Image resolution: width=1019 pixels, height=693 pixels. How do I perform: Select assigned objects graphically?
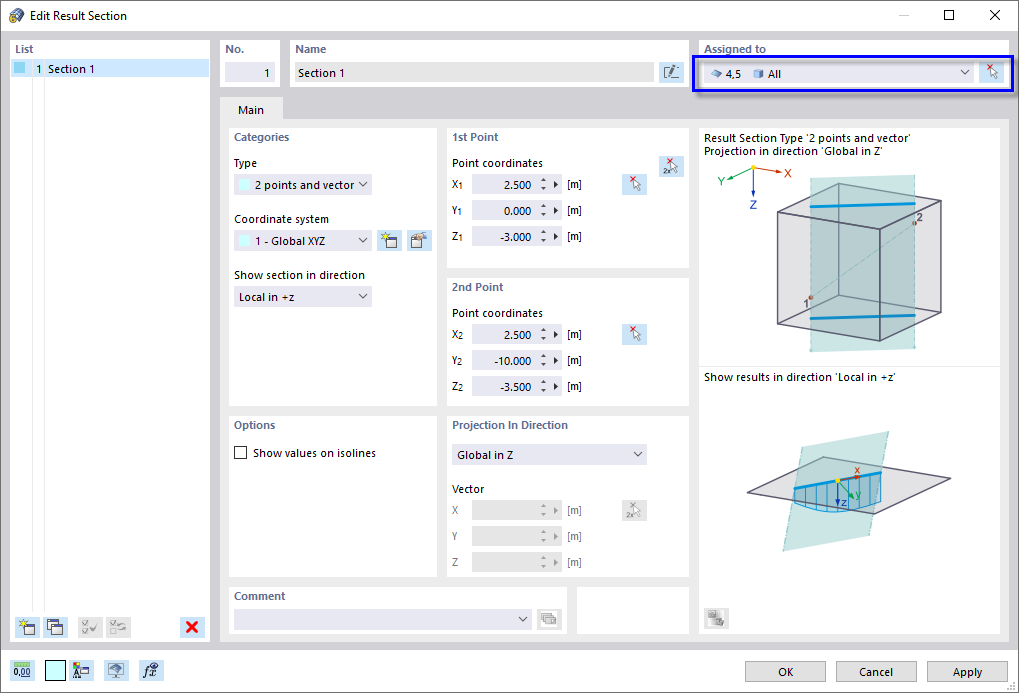pos(993,71)
